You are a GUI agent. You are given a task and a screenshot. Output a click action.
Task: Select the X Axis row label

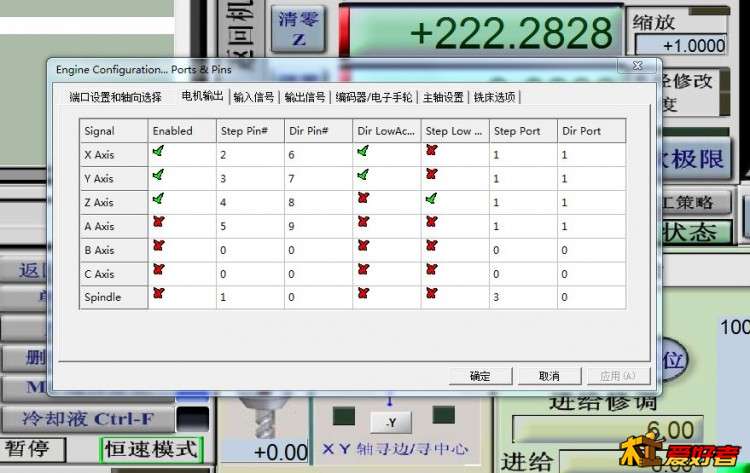pos(114,155)
